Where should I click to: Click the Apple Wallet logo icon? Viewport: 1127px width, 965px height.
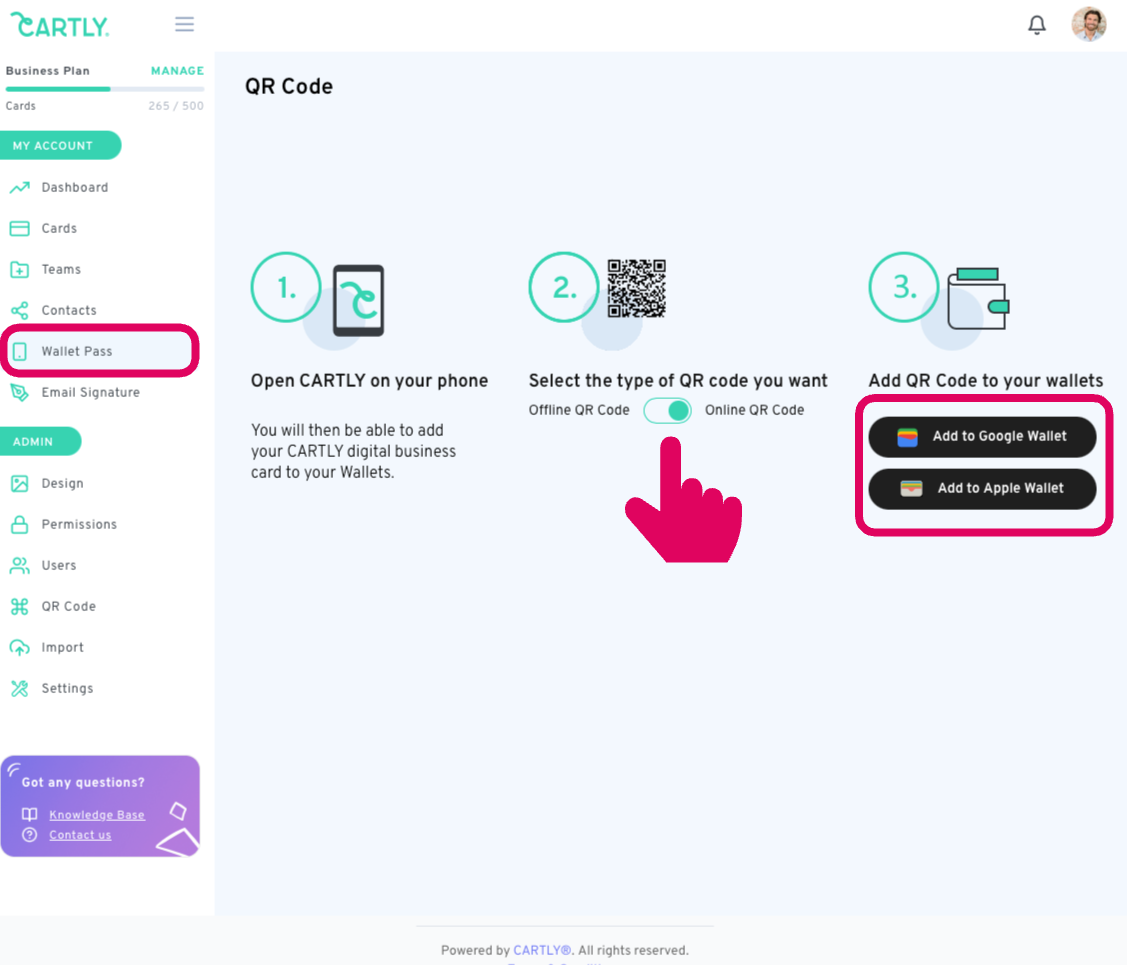pos(911,489)
